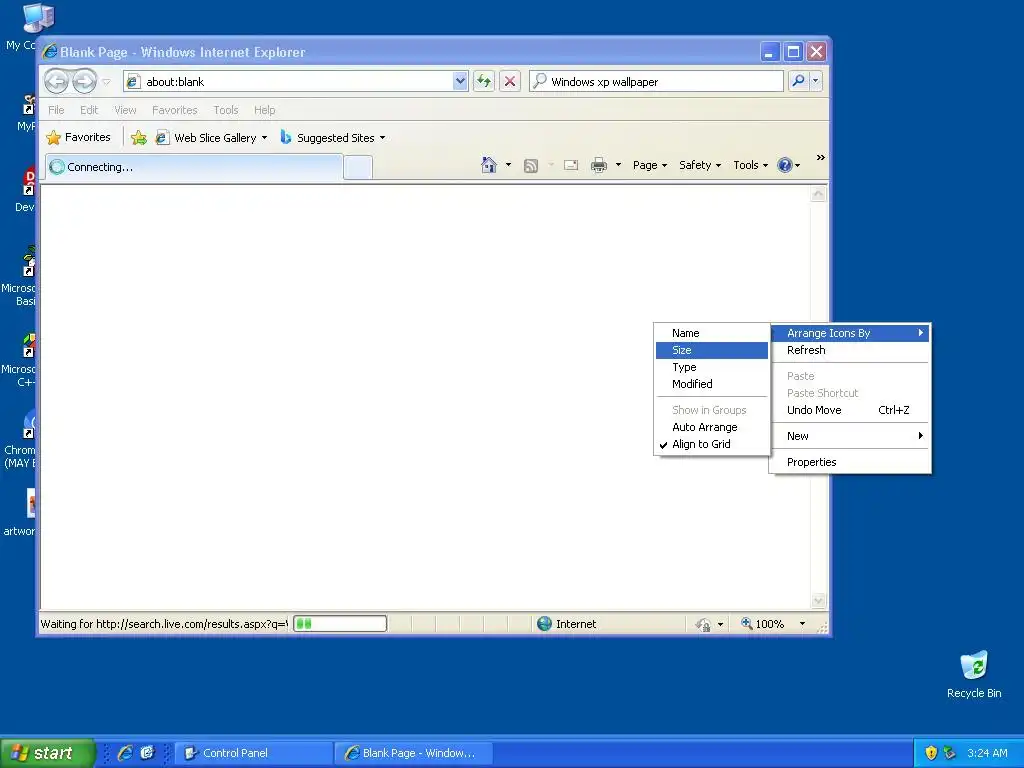This screenshot has width=1024, height=768.
Task: Switch to Control Panel taskbar button
Action: (x=253, y=753)
